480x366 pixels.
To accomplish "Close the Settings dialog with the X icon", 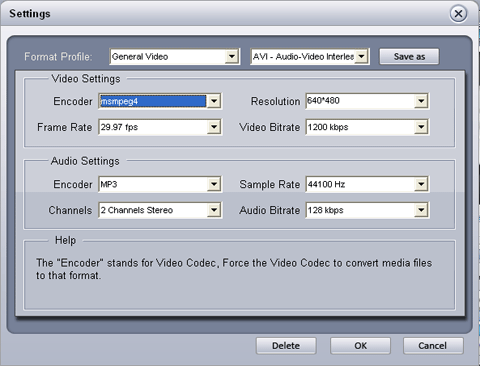I will click(458, 14).
